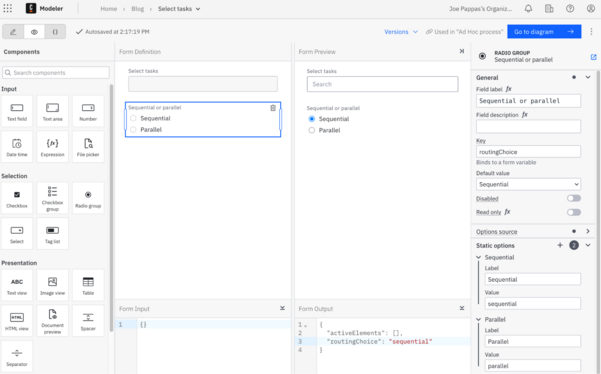The image size is (601, 374).
Task: Add an HTML view component
Action: tap(17, 321)
